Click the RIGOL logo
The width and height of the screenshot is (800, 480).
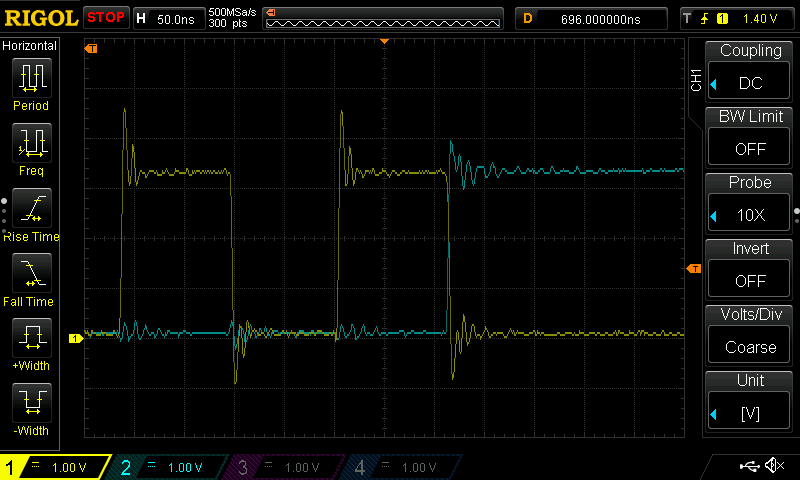pos(41,18)
